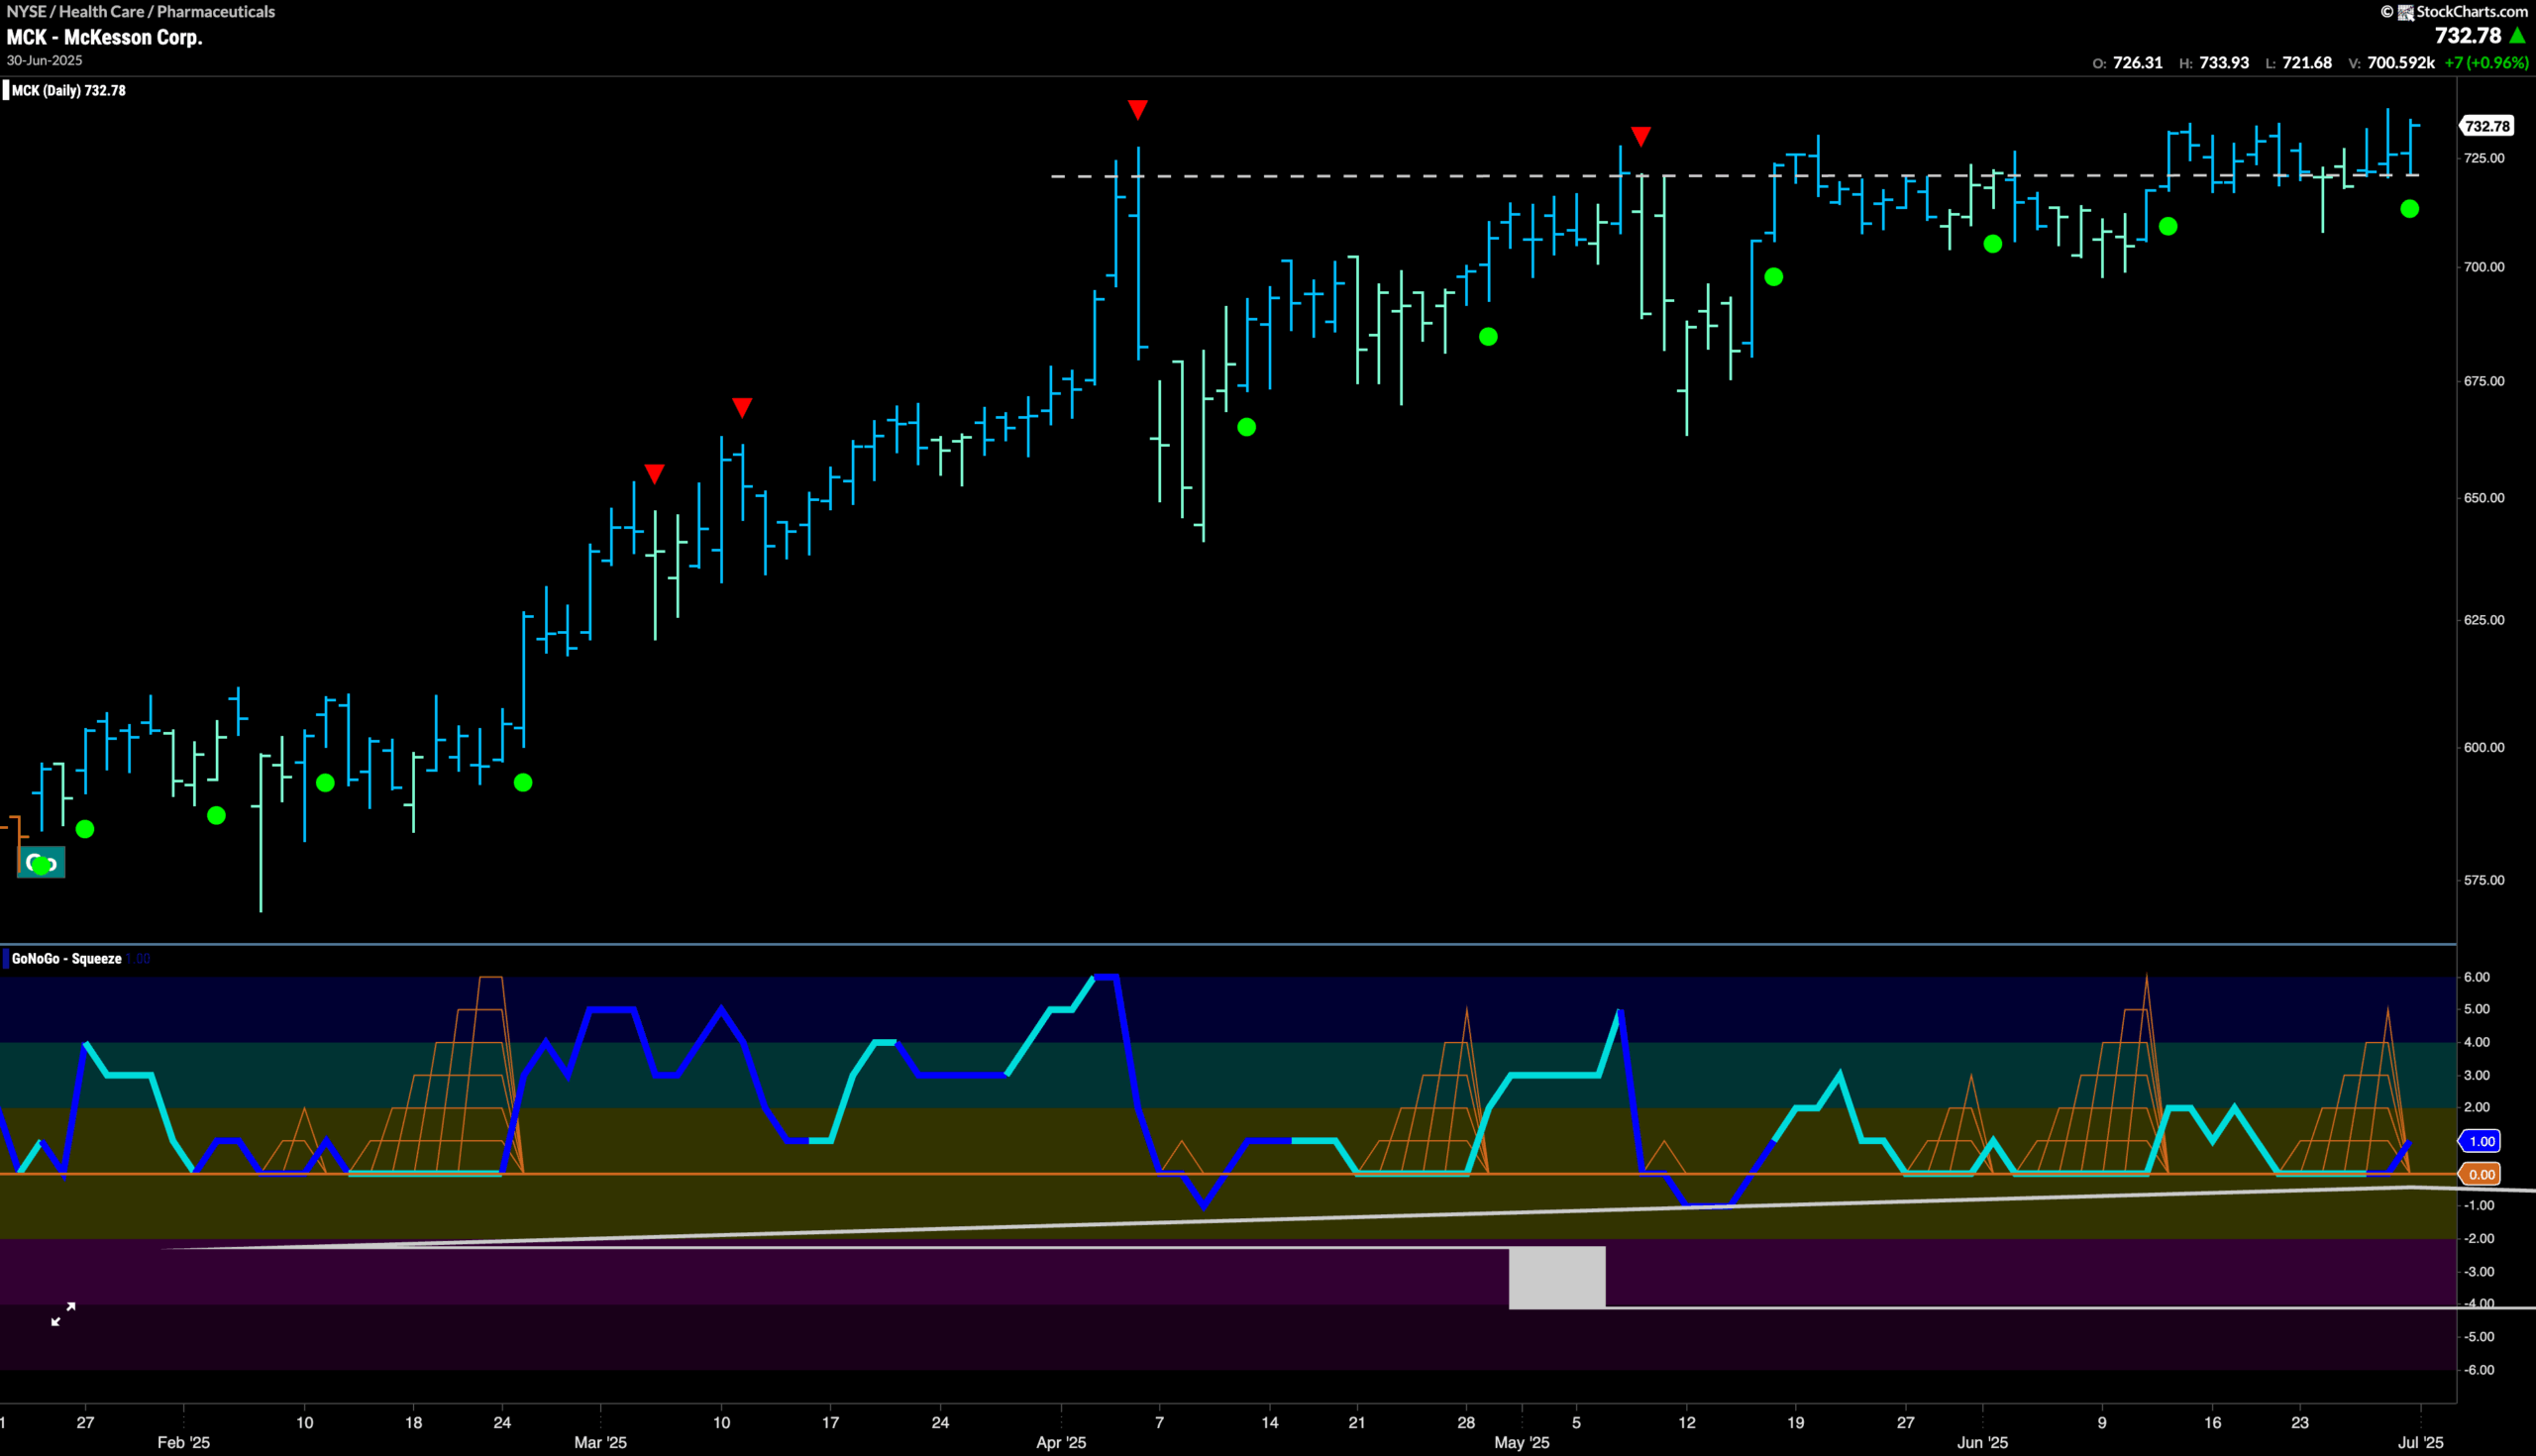Click the 30-Jun-2025 date text
The height and width of the screenshot is (1456, 2536).
[45, 60]
